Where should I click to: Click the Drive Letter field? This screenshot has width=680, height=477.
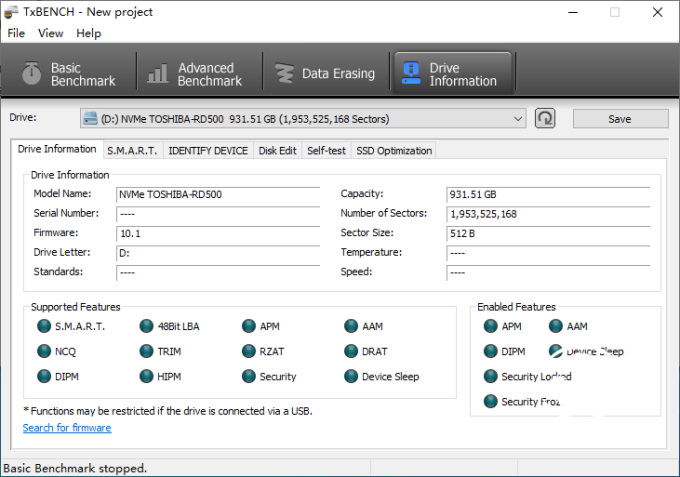(x=218, y=253)
